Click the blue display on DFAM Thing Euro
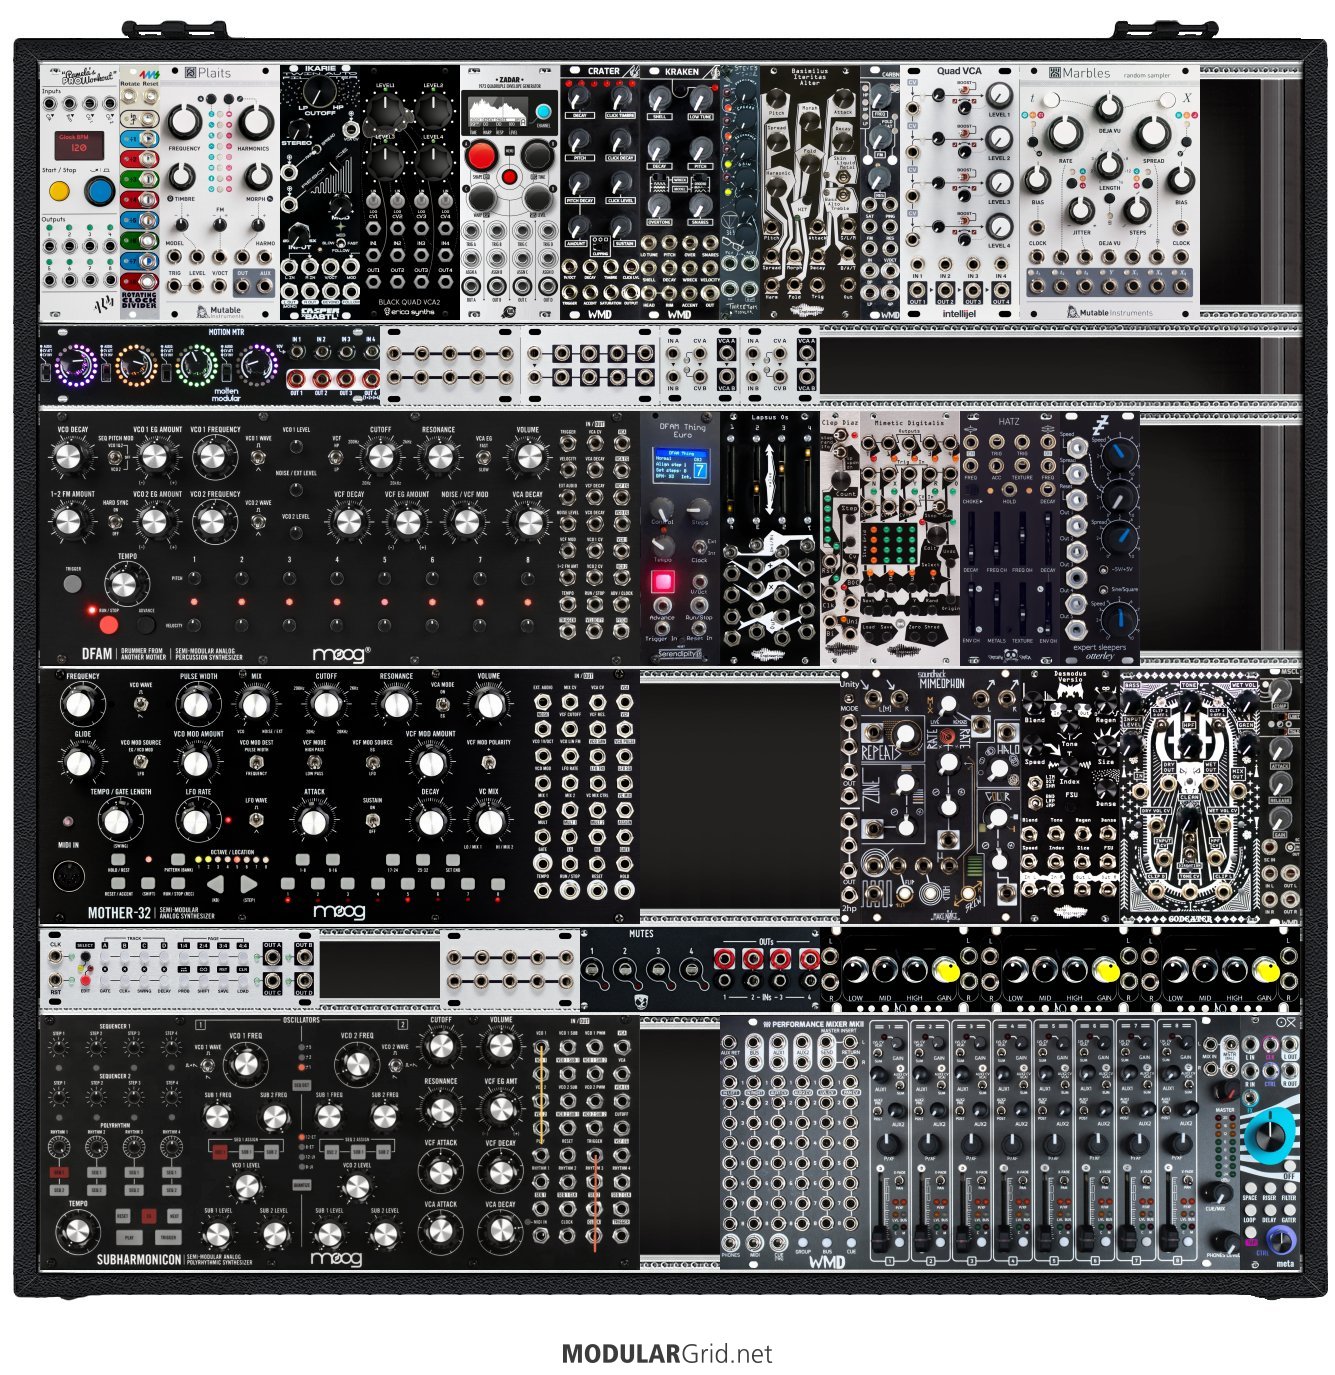Screen dimensions: 1335x1375 tap(682, 465)
